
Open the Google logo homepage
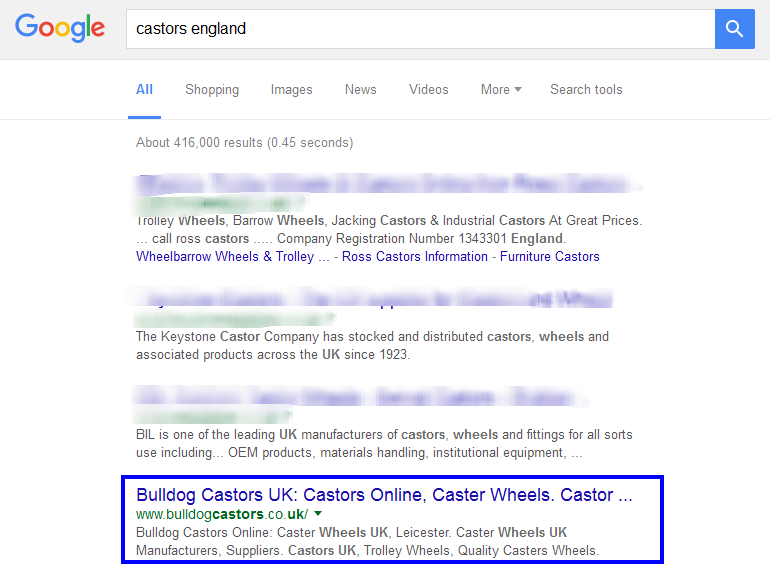tap(60, 28)
